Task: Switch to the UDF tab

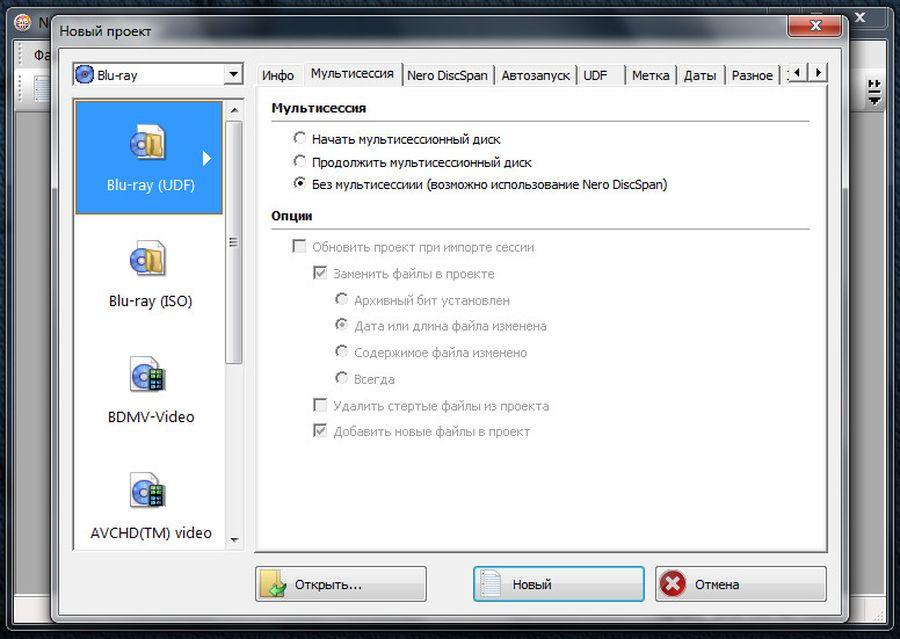Action: pyautogui.click(x=596, y=74)
